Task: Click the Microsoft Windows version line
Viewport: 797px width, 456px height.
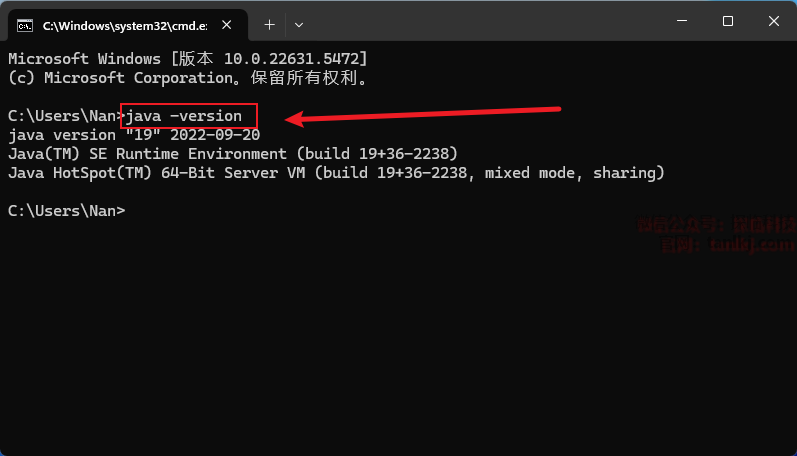Action: (x=187, y=59)
